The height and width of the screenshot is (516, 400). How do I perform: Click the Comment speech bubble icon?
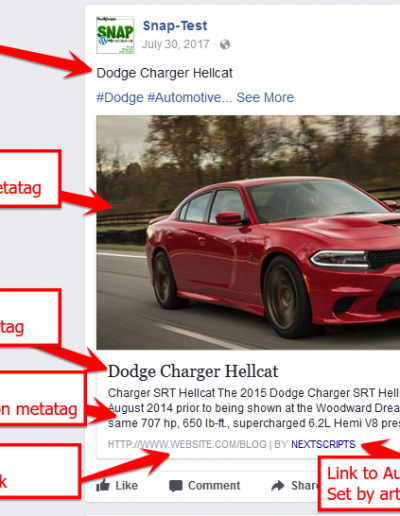click(175, 486)
